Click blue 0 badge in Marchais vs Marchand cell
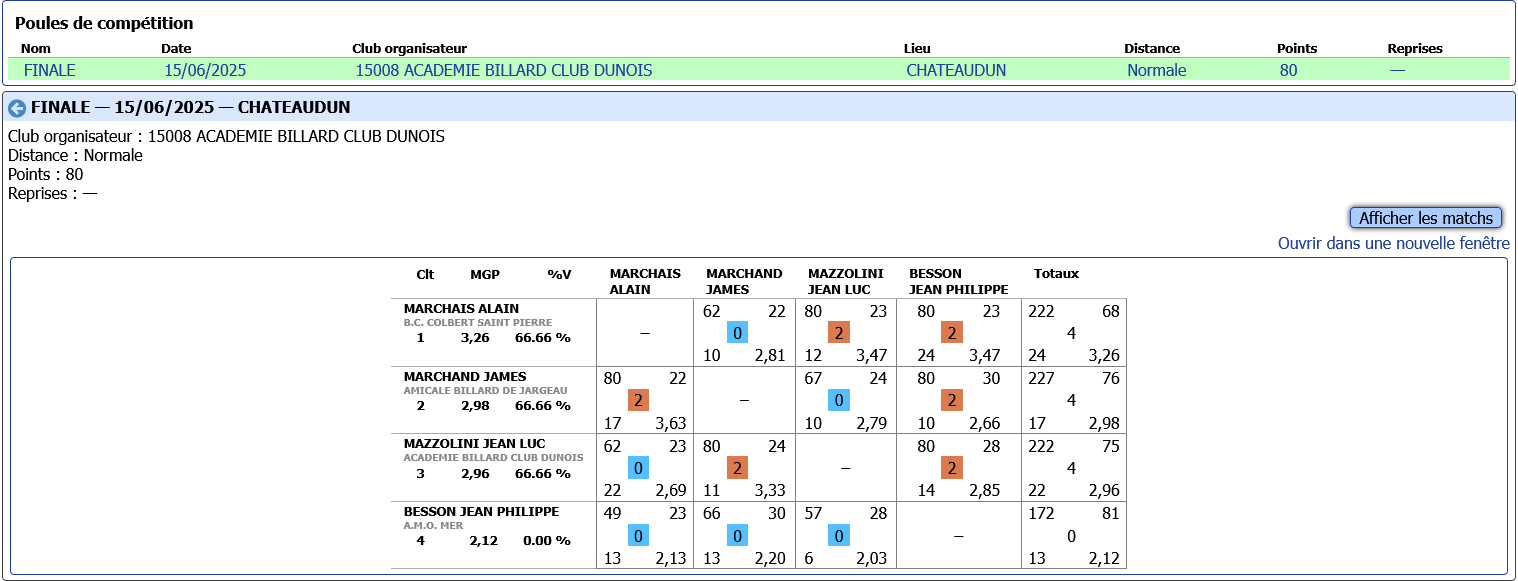Image resolution: width=1518 pixels, height=581 pixels. tap(738, 333)
